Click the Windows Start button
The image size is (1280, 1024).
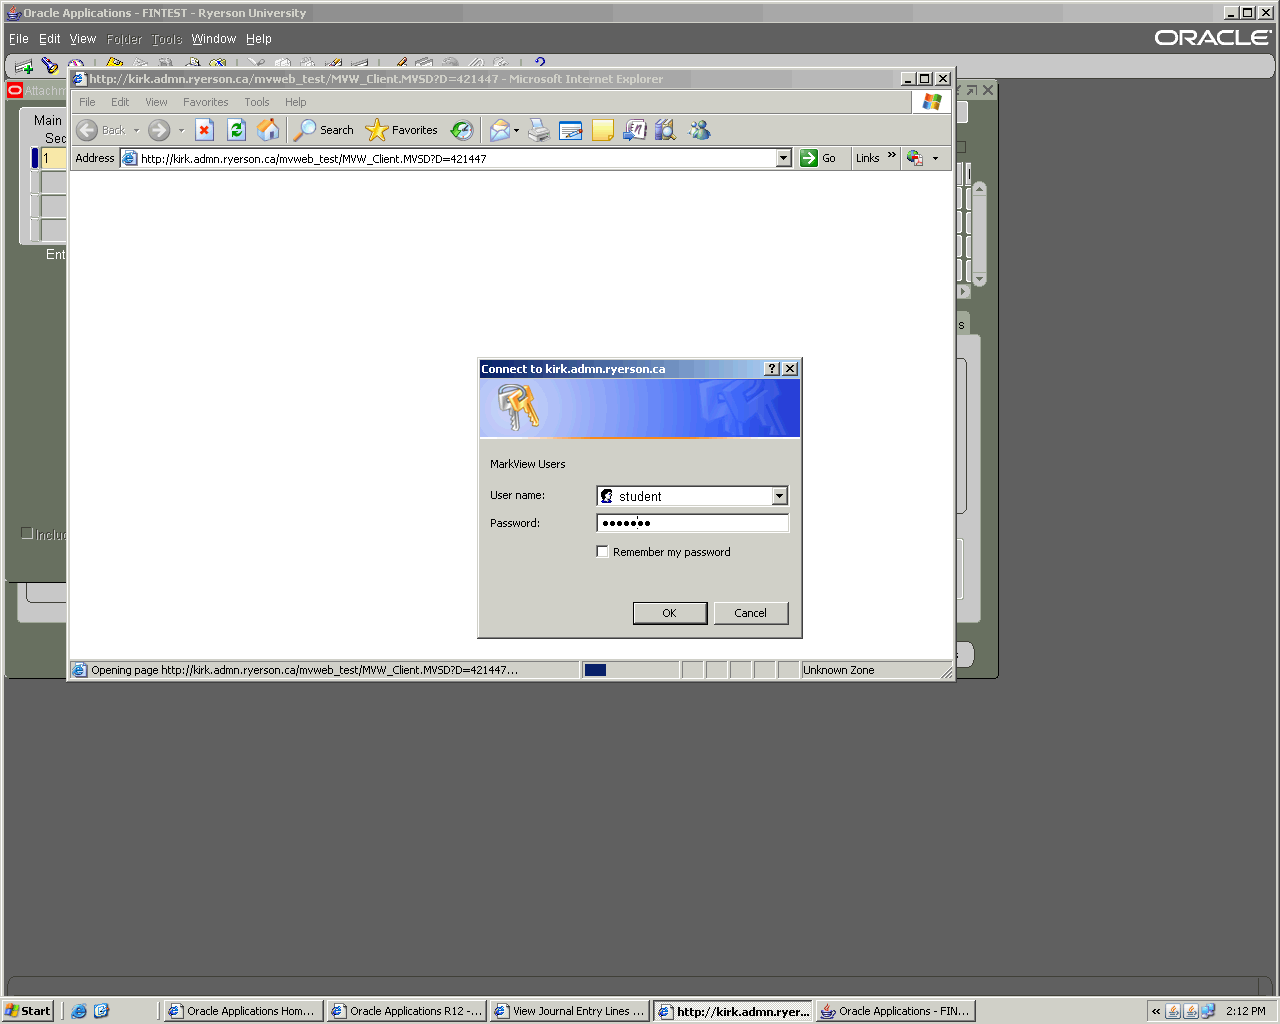click(28, 1011)
